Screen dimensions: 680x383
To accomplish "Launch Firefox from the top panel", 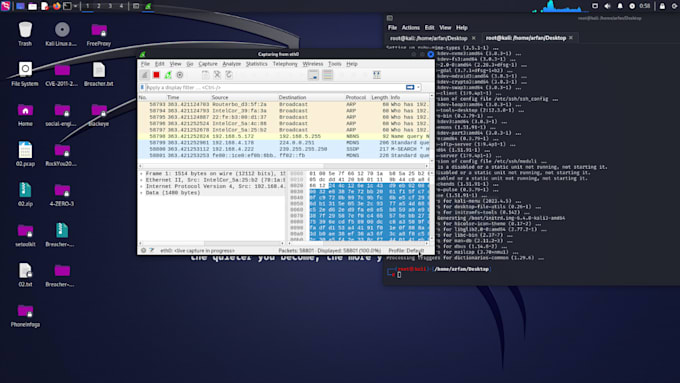I will tap(56, 6).
